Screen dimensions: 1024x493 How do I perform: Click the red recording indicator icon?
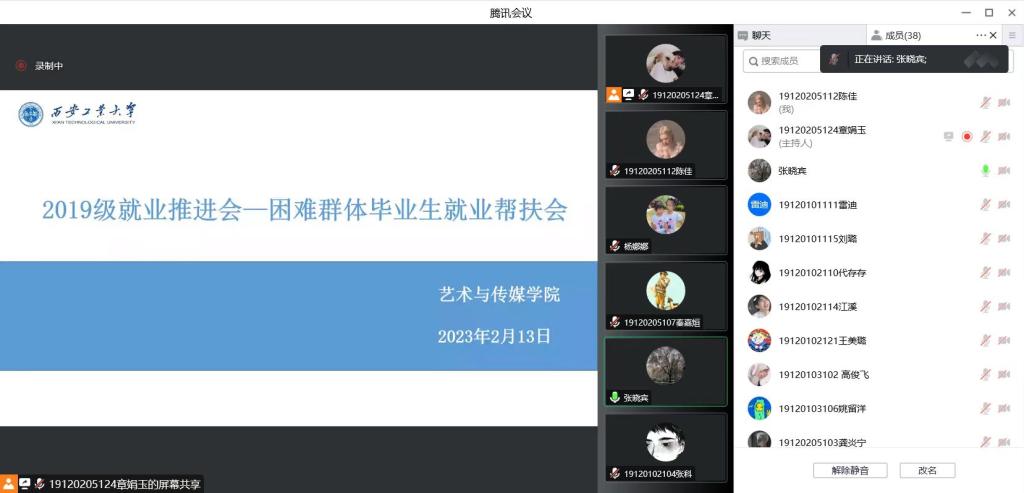(x=21, y=65)
